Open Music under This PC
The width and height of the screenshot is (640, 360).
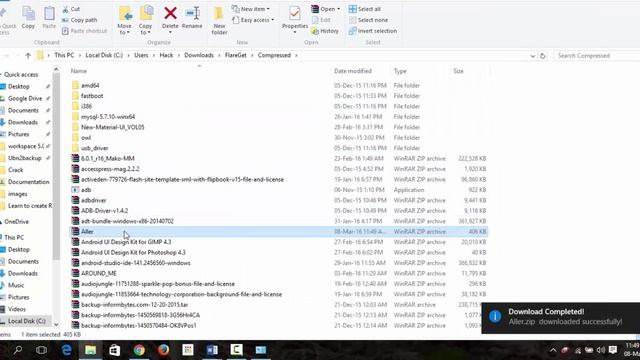point(16,285)
